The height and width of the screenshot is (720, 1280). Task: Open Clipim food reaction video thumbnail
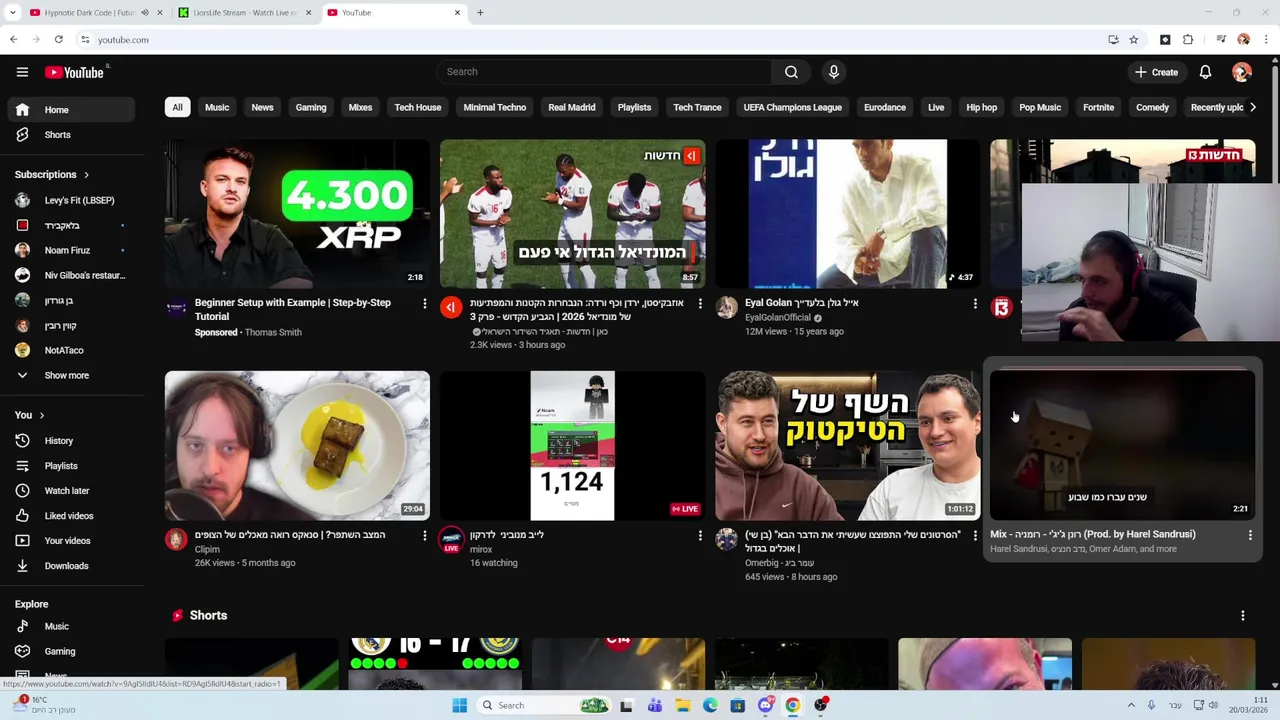[297, 446]
